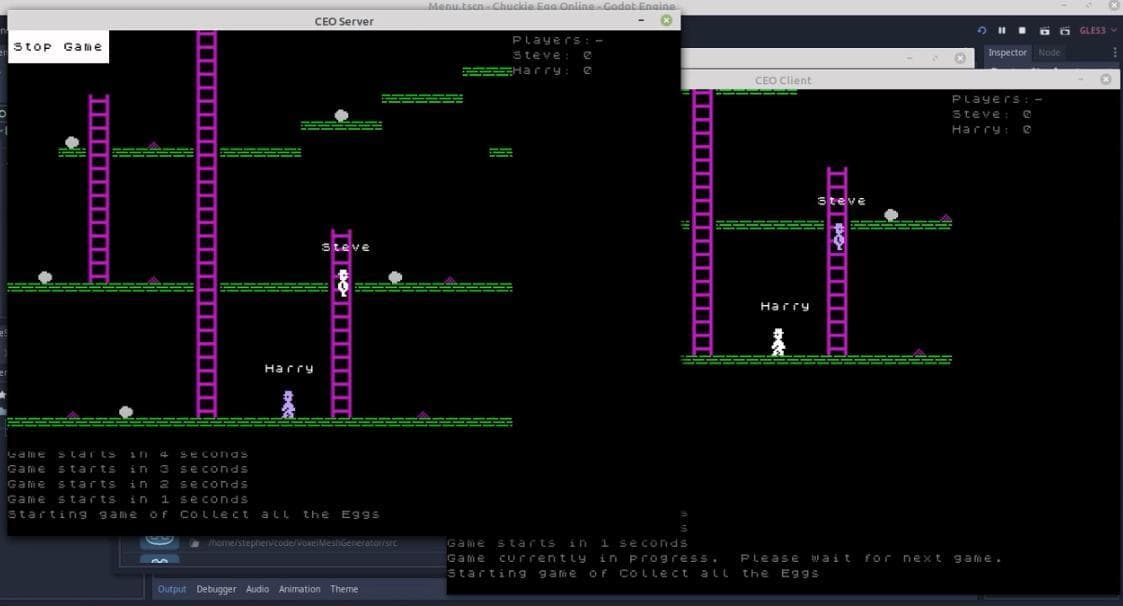
Task: Click the 'Players:-' heading in CEO Client
Action: (997, 99)
